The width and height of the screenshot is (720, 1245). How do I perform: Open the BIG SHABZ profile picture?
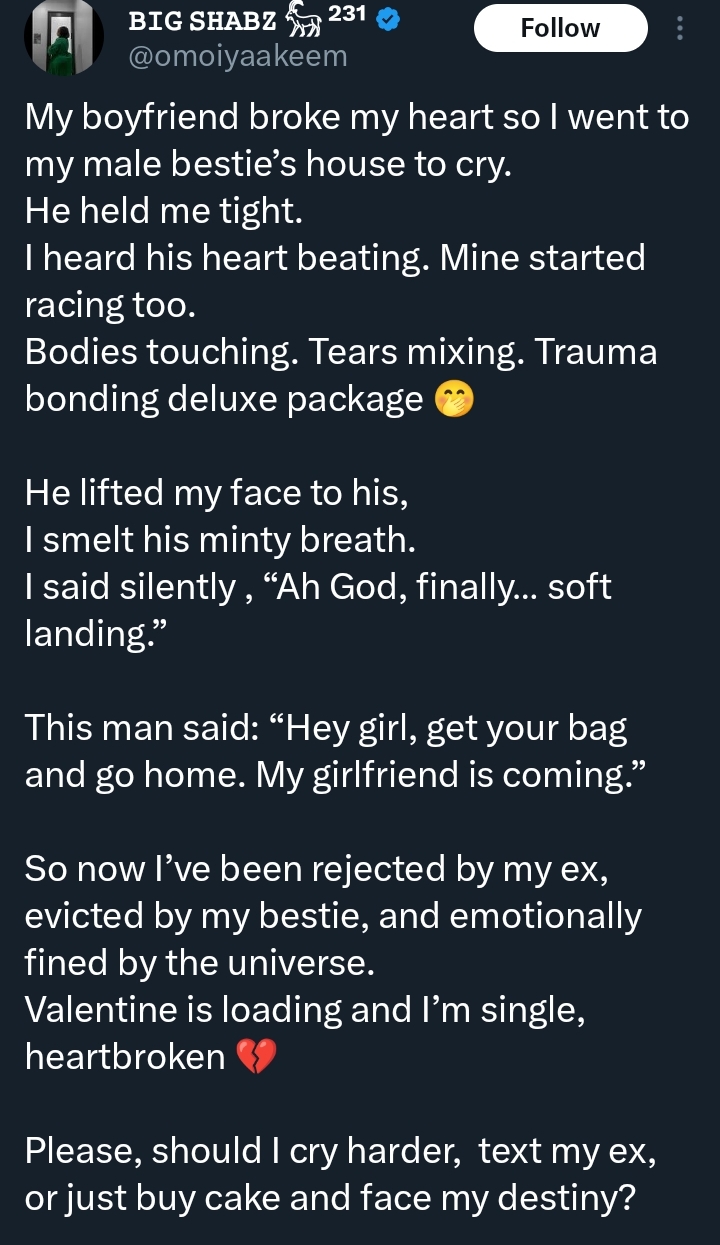[63, 37]
